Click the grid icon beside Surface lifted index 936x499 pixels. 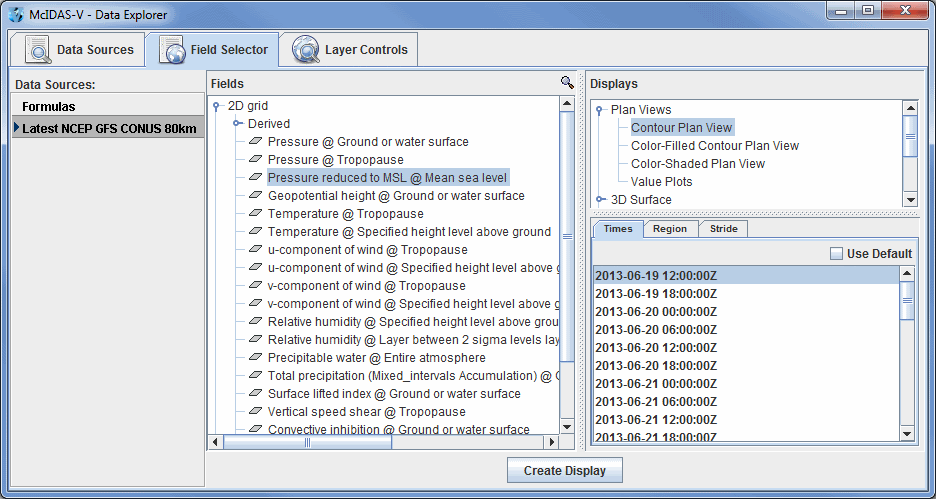[255, 394]
